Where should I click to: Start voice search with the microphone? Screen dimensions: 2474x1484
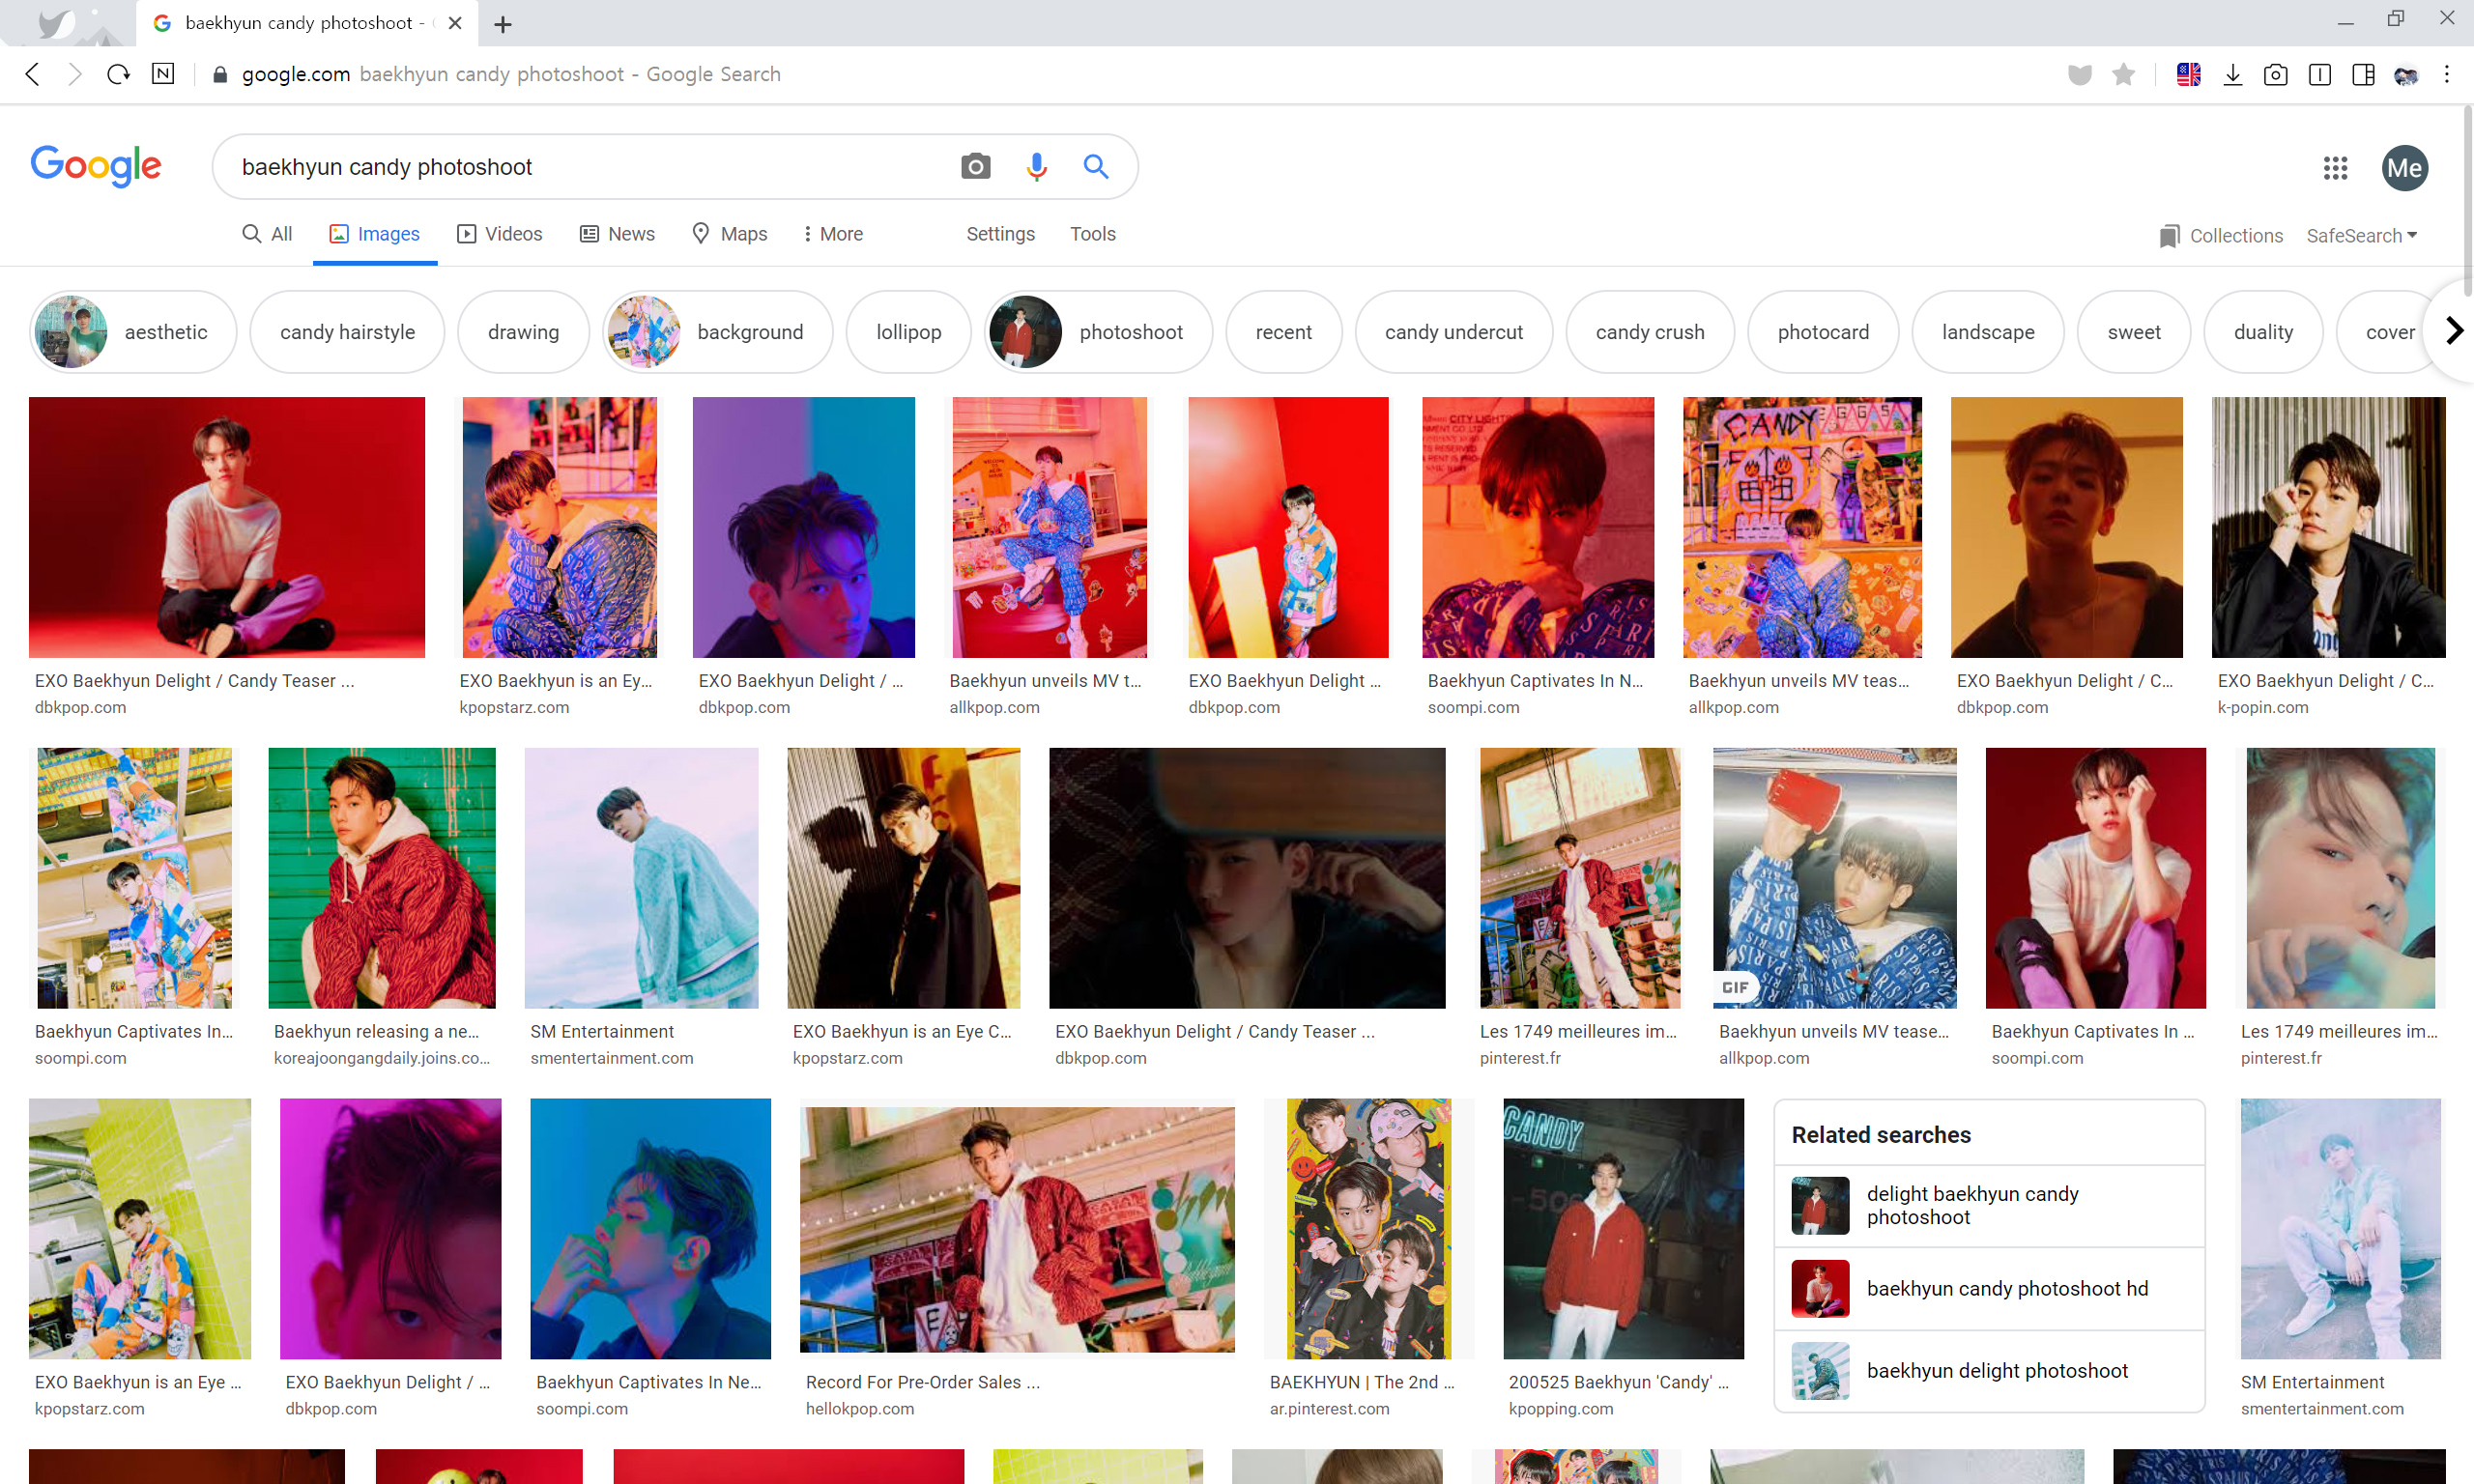click(1036, 166)
